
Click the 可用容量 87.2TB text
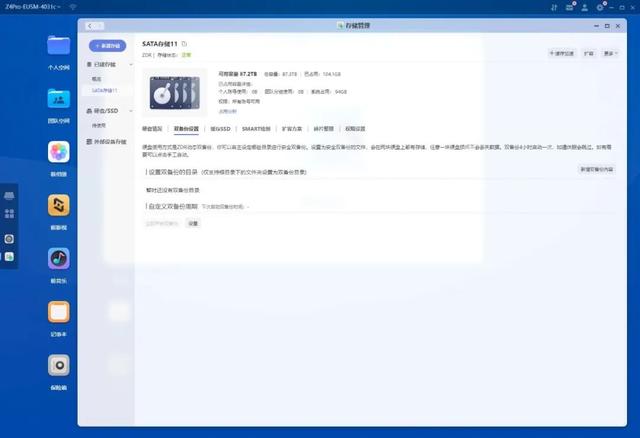tap(238, 74)
